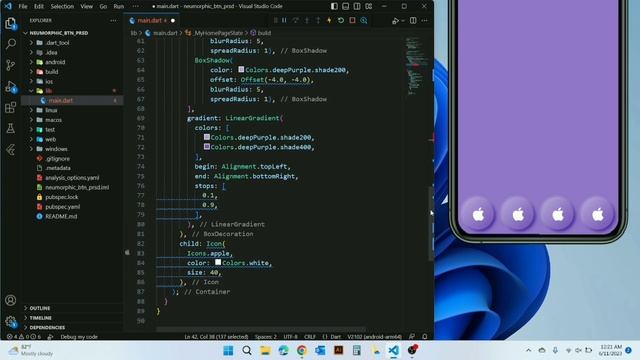Open the Source Control view

11,65
